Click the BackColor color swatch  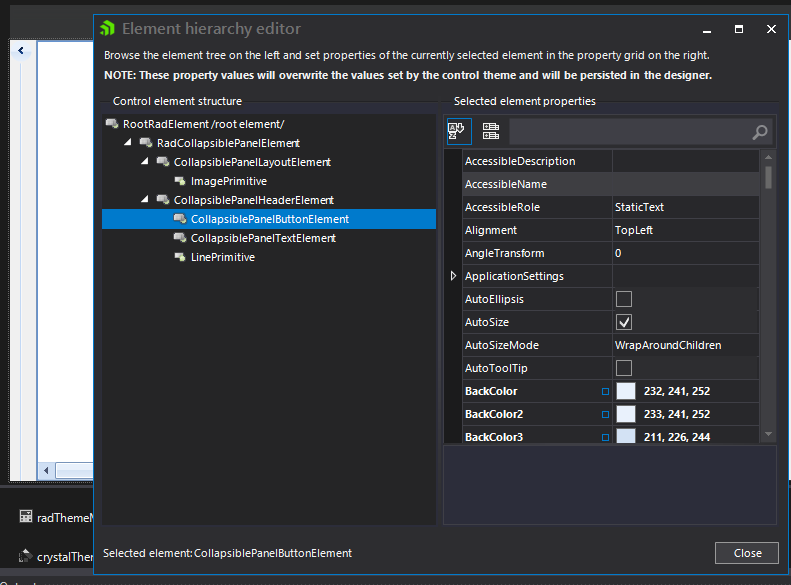[x=626, y=391]
